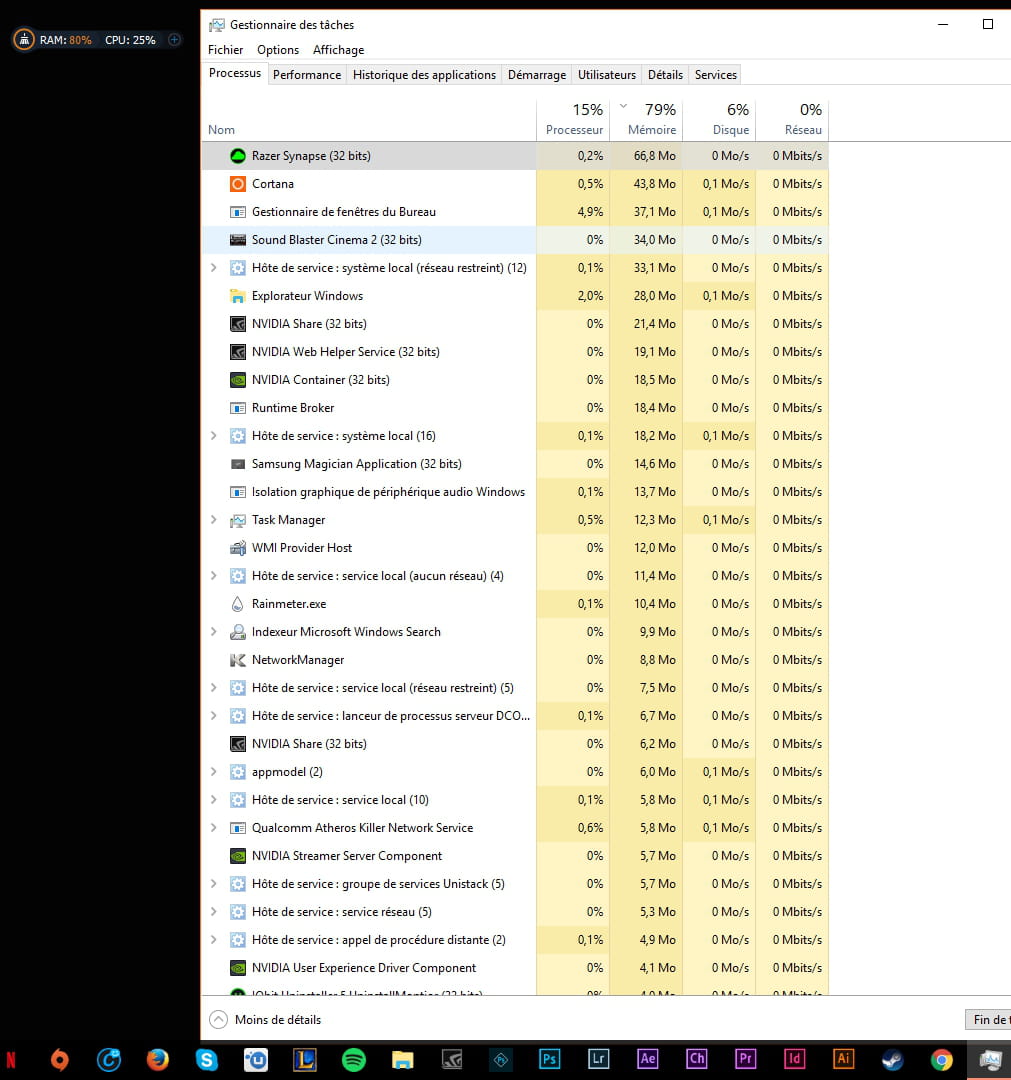Switch to Historique des applications tab
This screenshot has height=1080, width=1011.
(424, 74)
